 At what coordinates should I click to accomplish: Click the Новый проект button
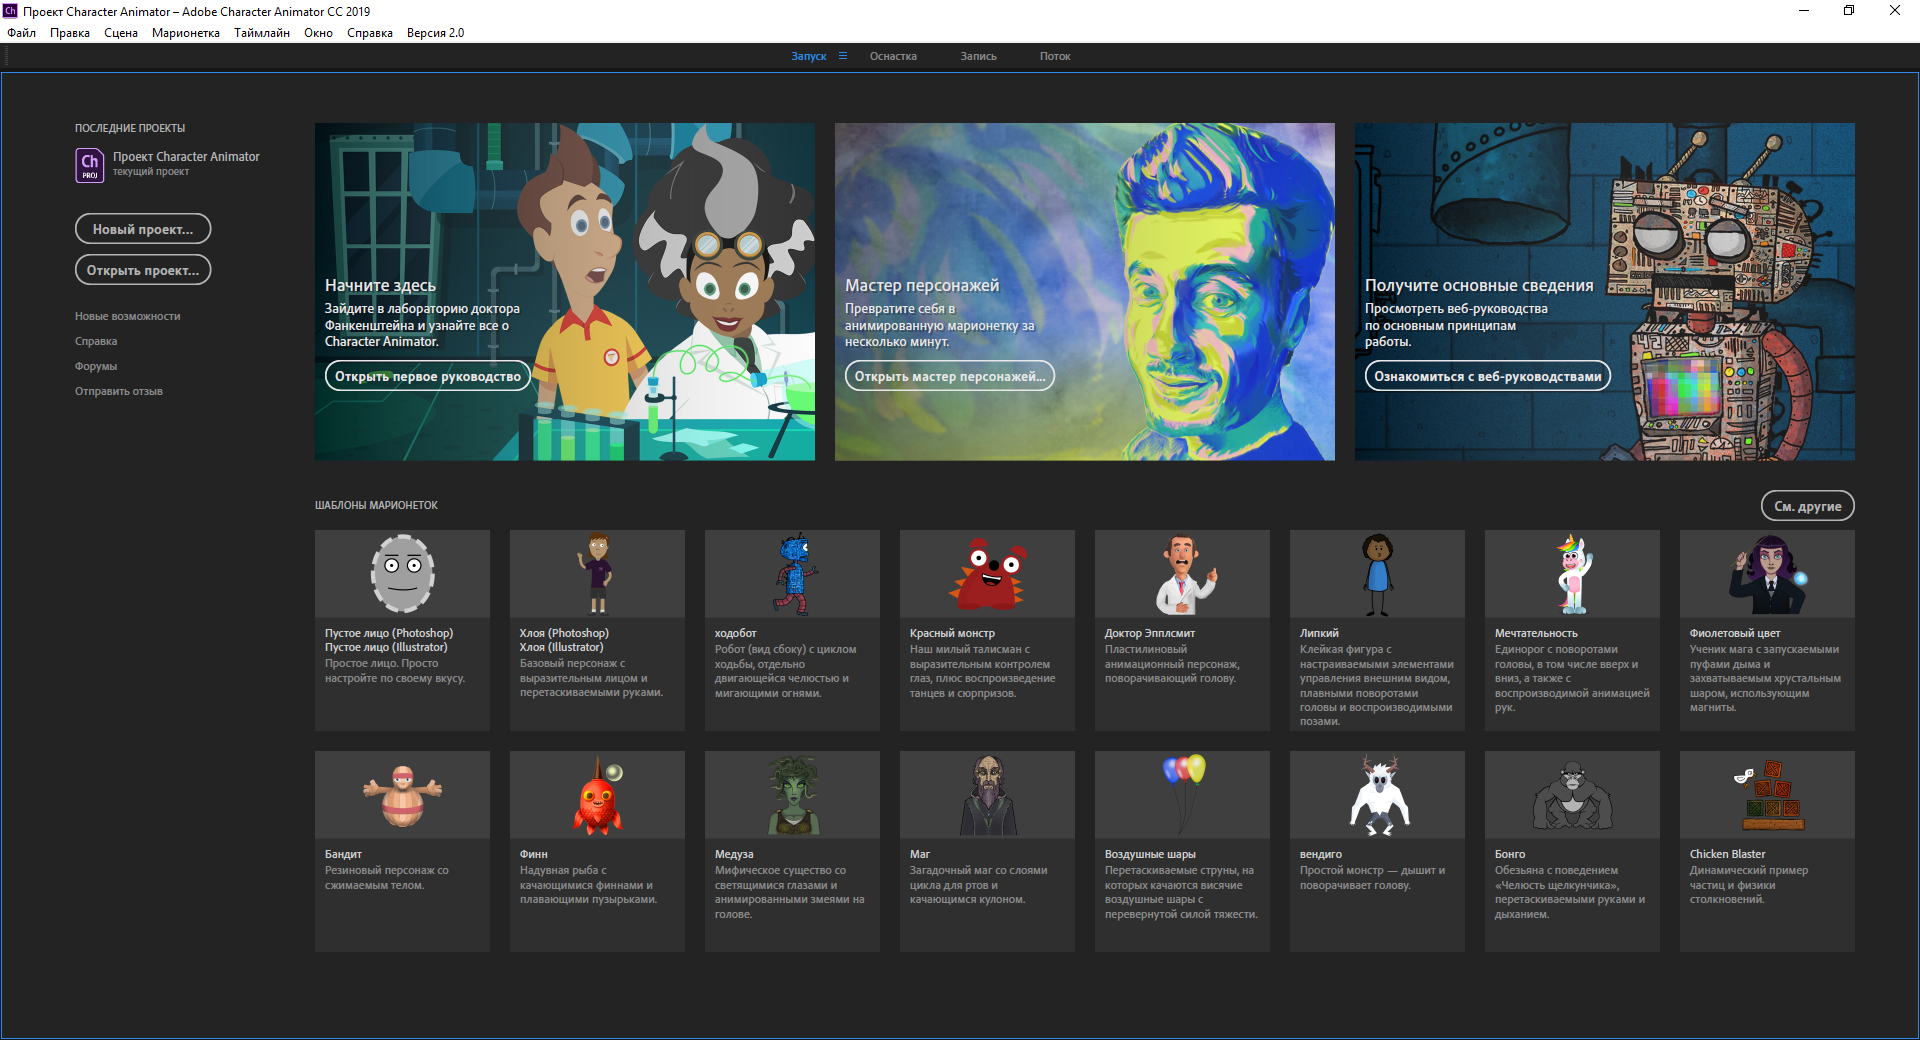coord(143,229)
